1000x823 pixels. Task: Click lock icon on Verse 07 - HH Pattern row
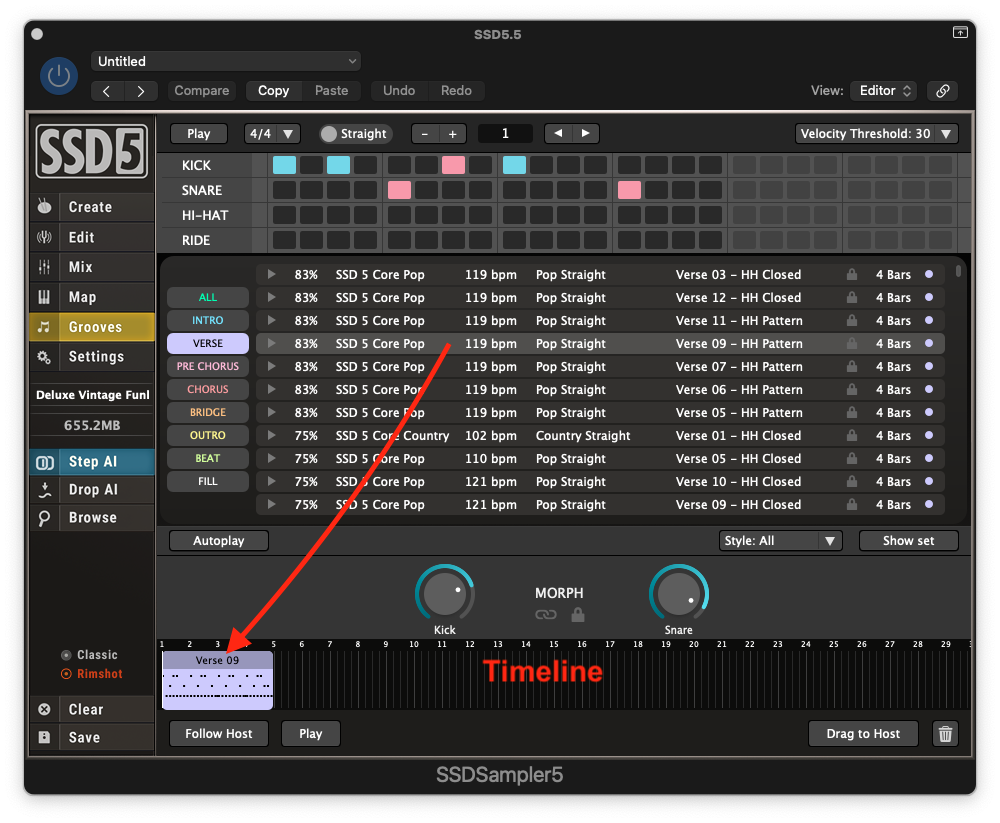[x=851, y=366]
